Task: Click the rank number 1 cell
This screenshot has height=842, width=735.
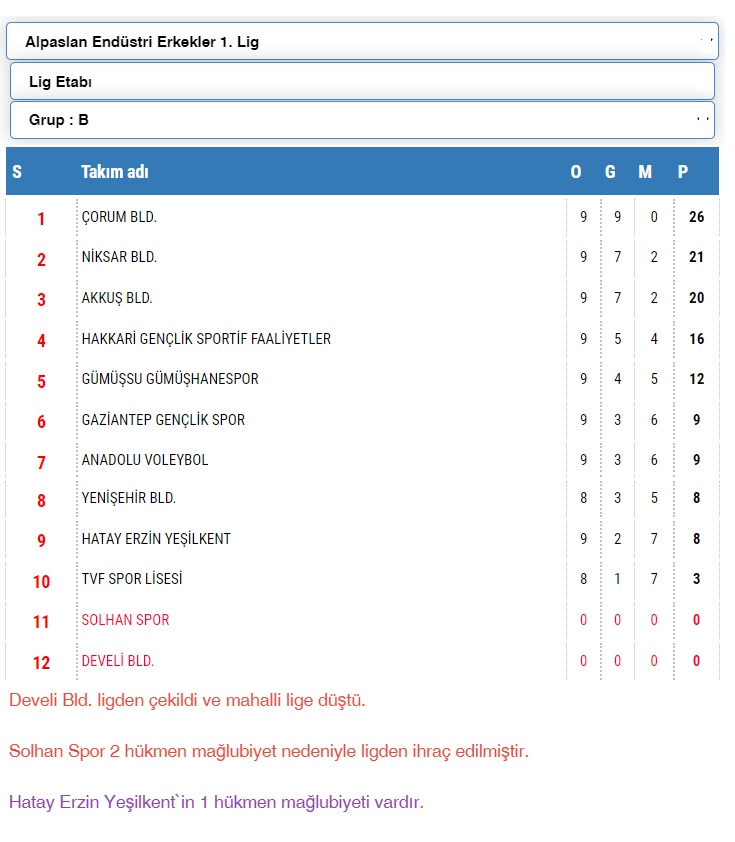Action: pyautogui.click(x=41, y=218)
